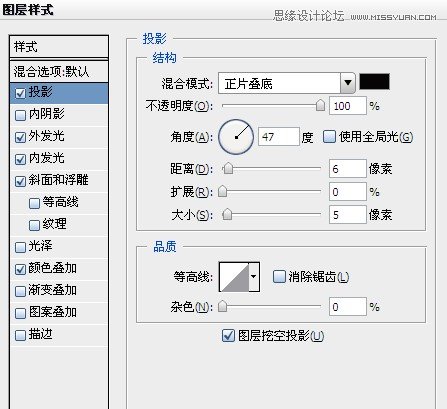Click the 杂色 noise slider handle

pyautogui.click(x=222, y=306)
